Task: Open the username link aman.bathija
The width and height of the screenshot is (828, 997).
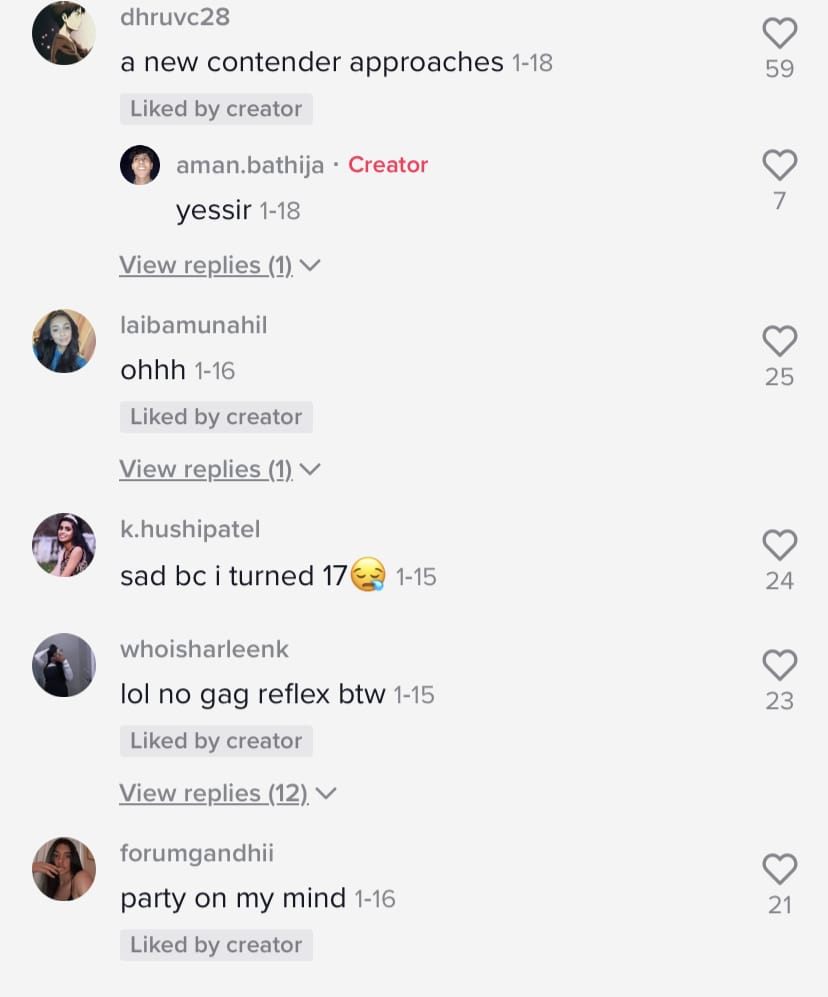Action: [x=250, y=165]
